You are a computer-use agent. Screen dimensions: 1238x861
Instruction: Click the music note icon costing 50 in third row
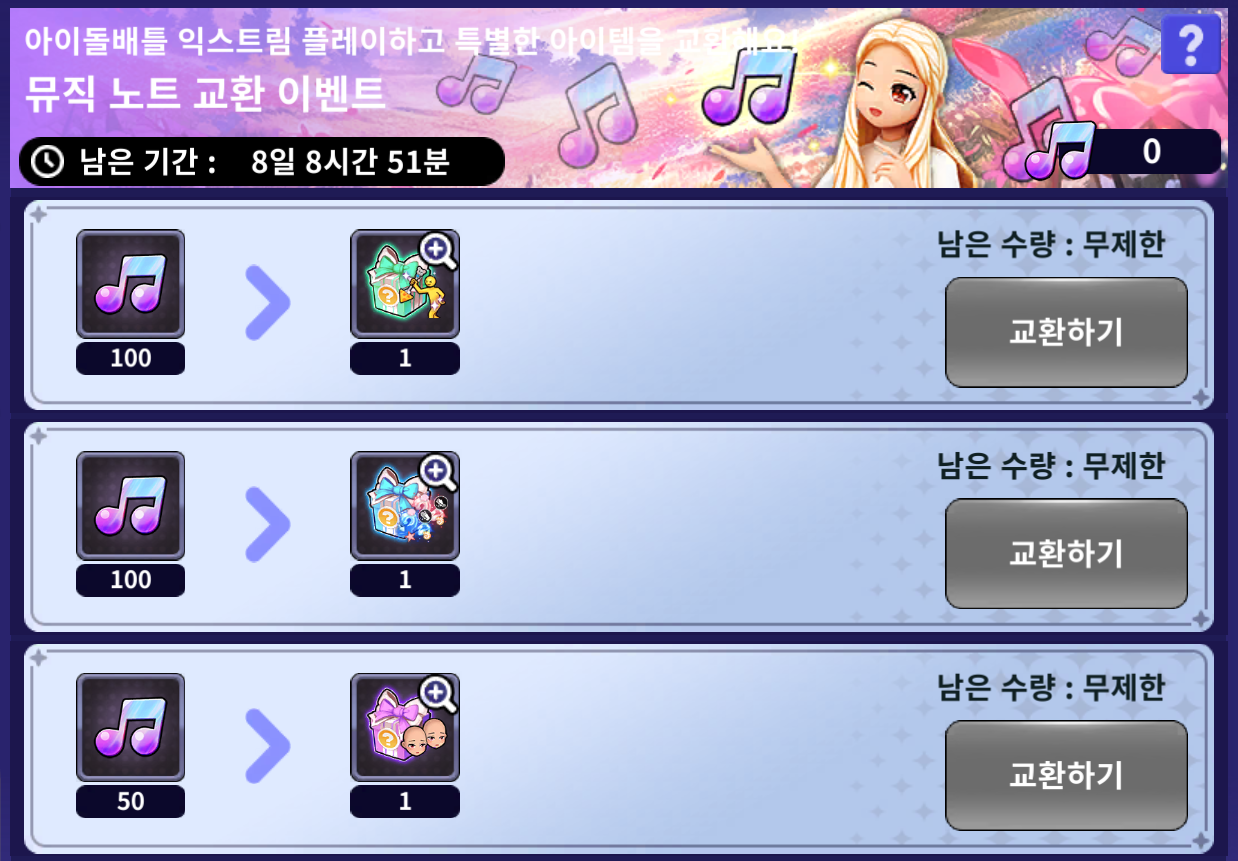point(131,728)
